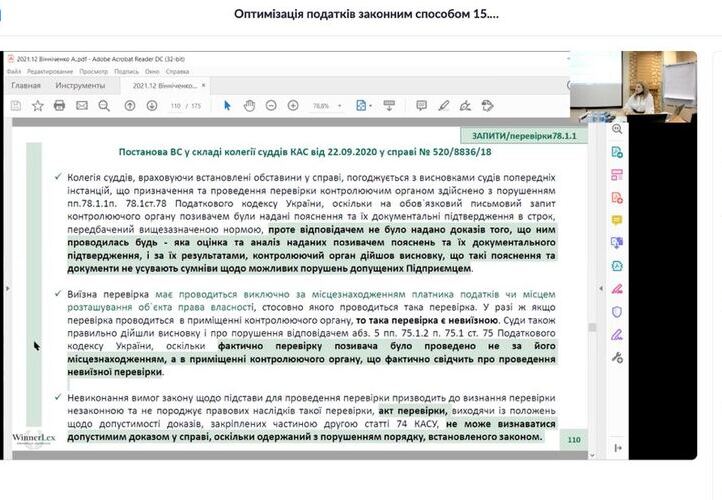Click the vertical scrollbar thumb

tap(592, 327)
